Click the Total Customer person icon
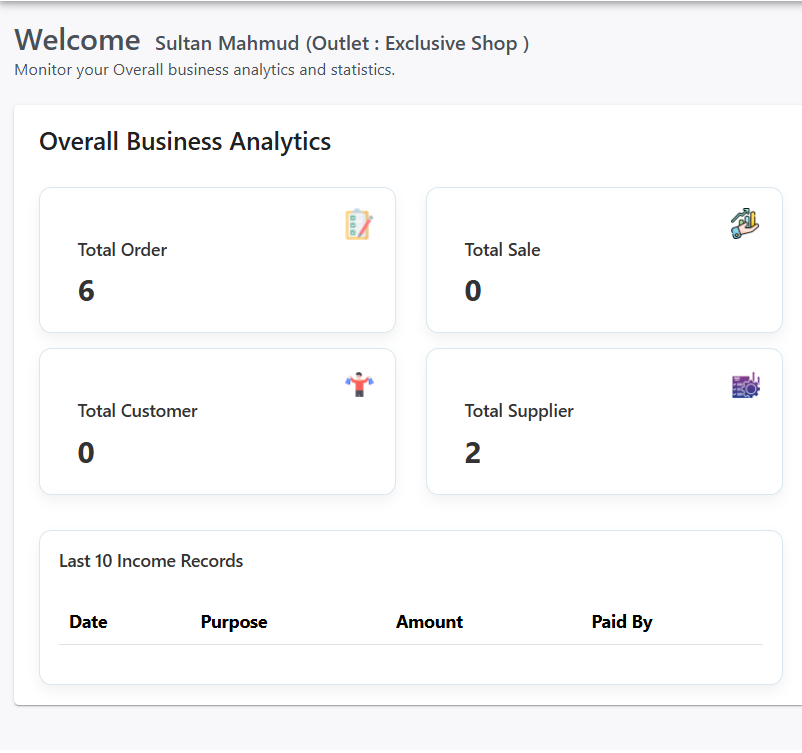This screenshot has width=802, height=753. tap(359, 385)
